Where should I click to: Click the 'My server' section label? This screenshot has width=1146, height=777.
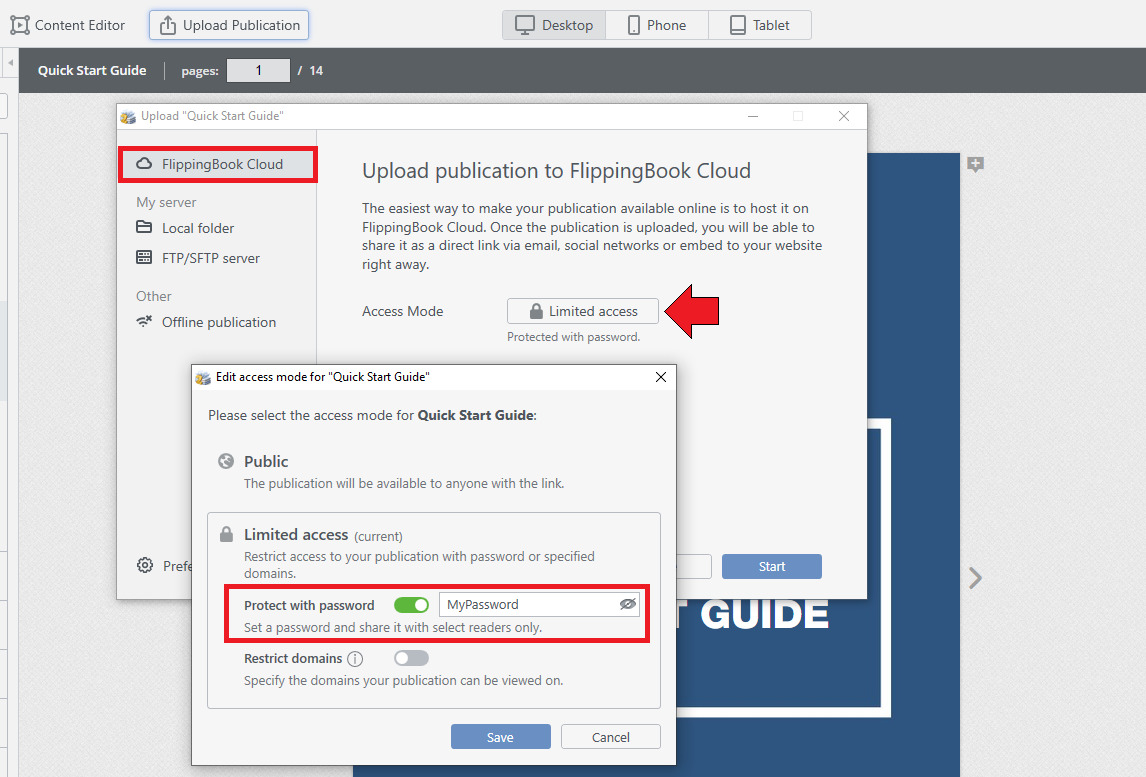[166, 202]
